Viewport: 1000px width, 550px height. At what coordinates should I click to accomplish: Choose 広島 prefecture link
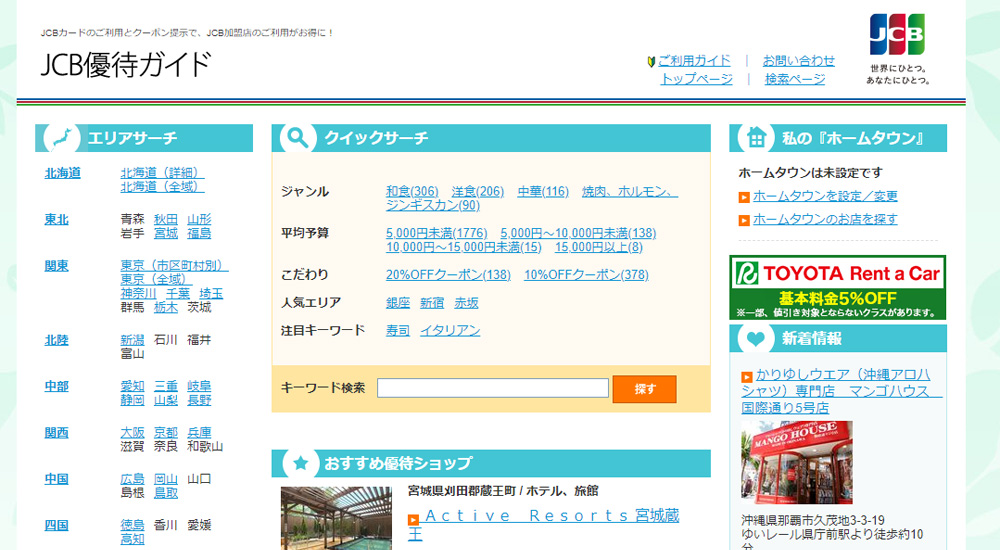tap(133, 479)
